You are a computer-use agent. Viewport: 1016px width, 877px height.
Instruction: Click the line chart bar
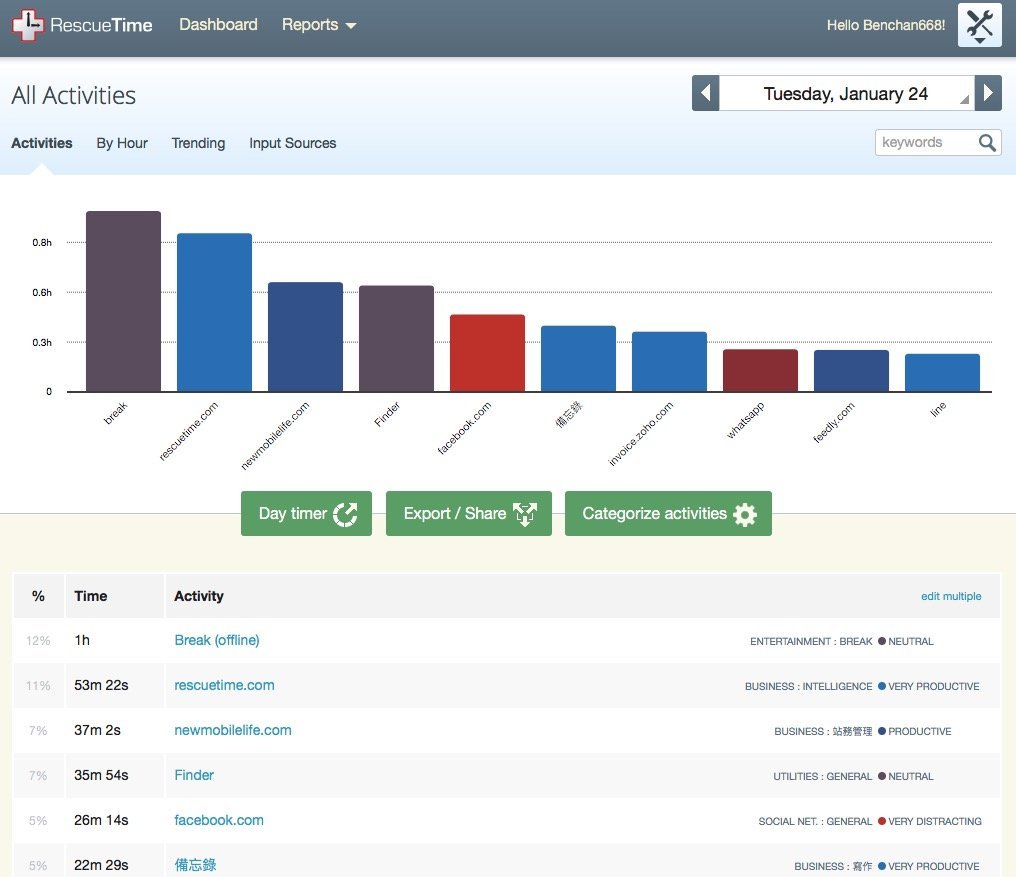coord(943,373)
